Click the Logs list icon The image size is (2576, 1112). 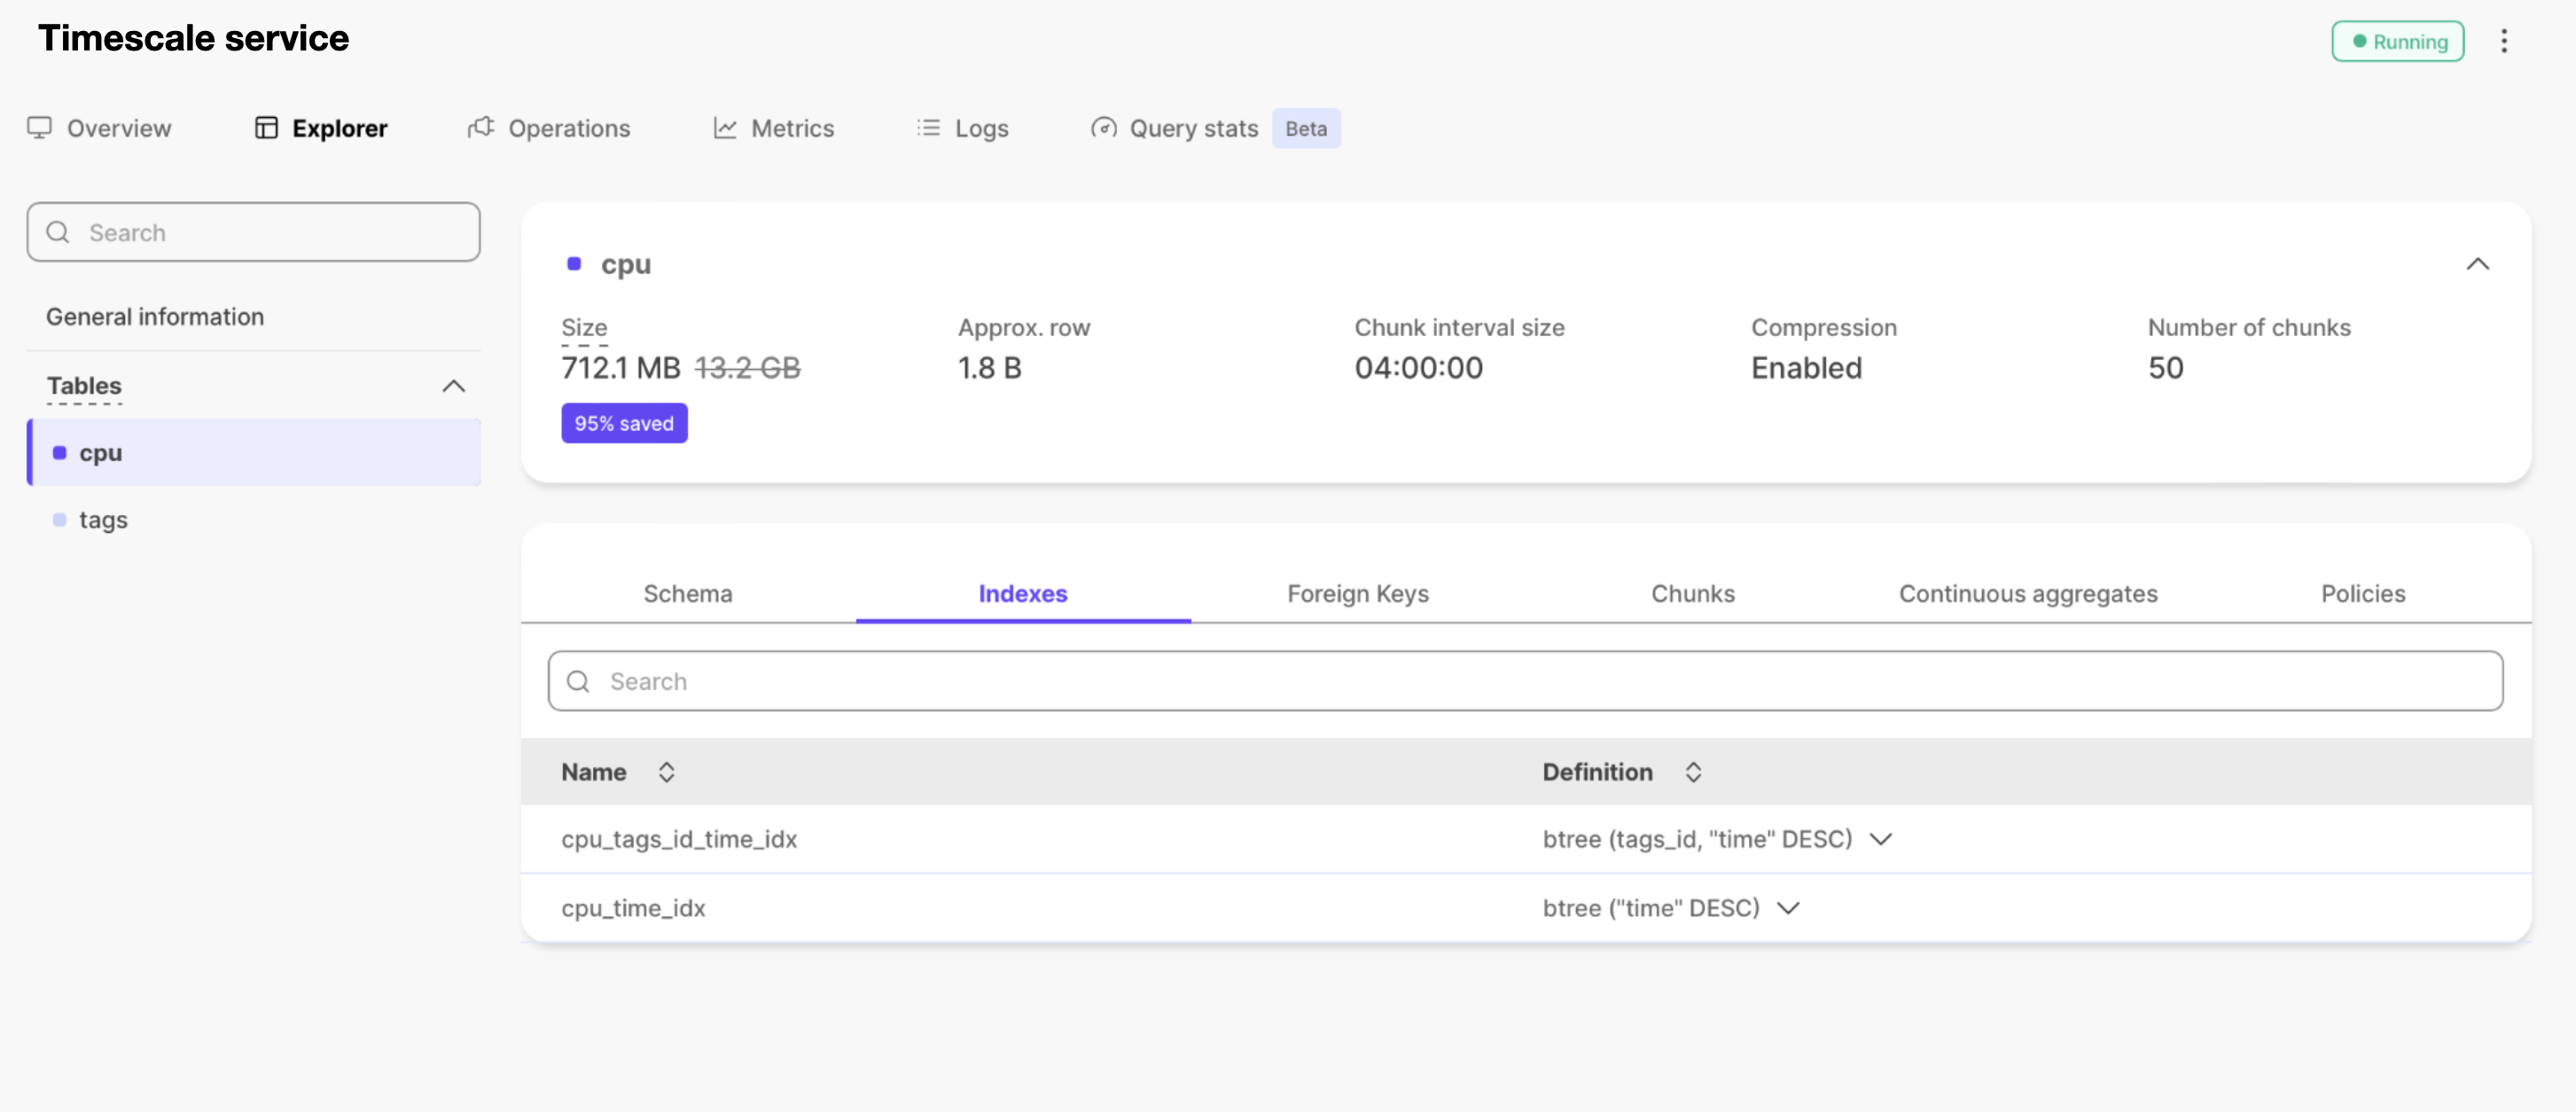(928, 128)
